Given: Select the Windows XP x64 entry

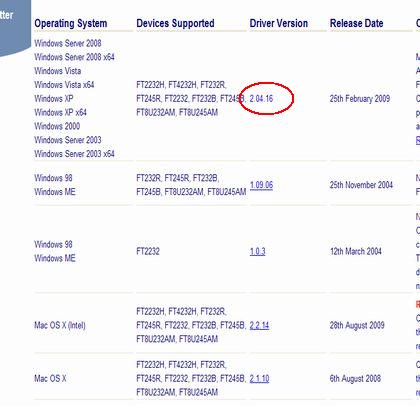Looking at the screenshot, I should coord(60,112).
